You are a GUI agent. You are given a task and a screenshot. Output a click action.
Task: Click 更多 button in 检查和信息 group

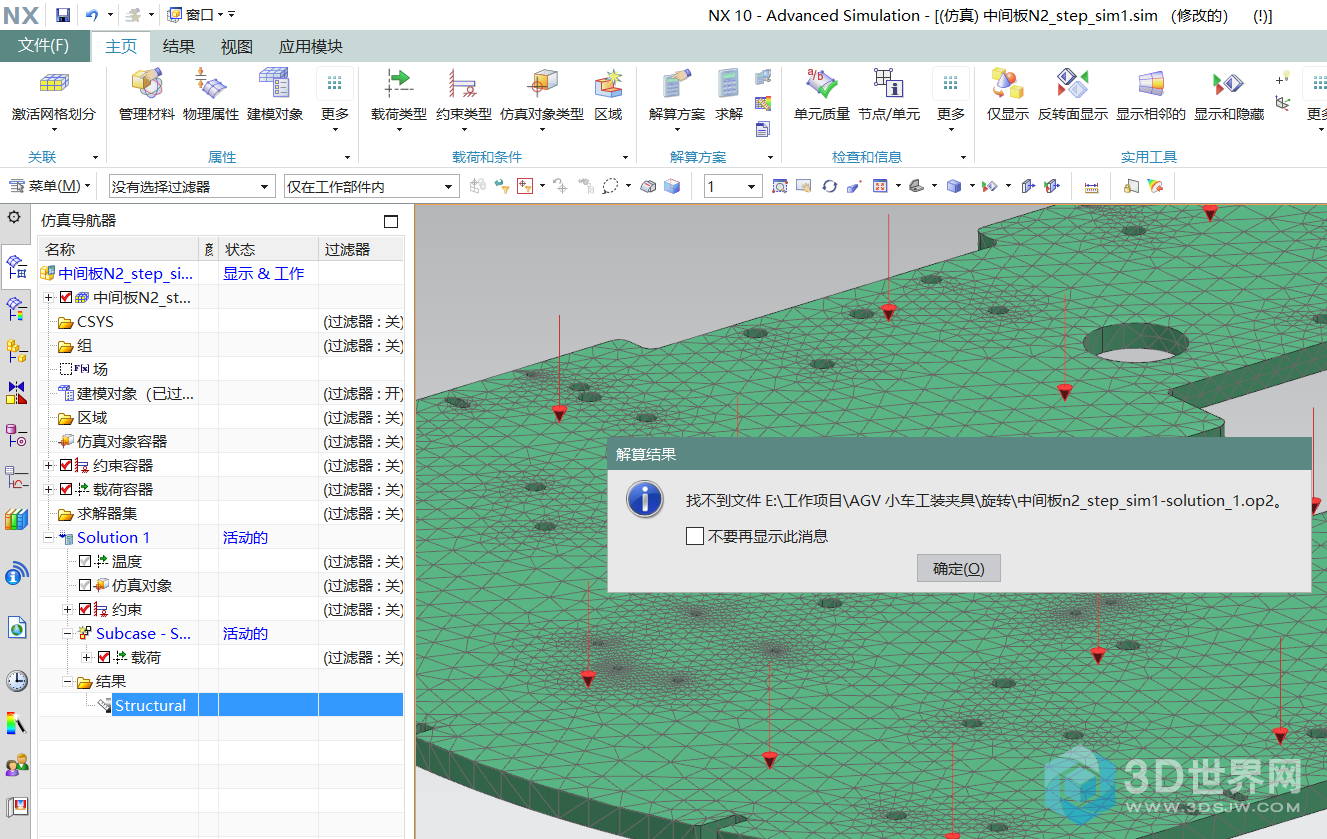[951, 101]
